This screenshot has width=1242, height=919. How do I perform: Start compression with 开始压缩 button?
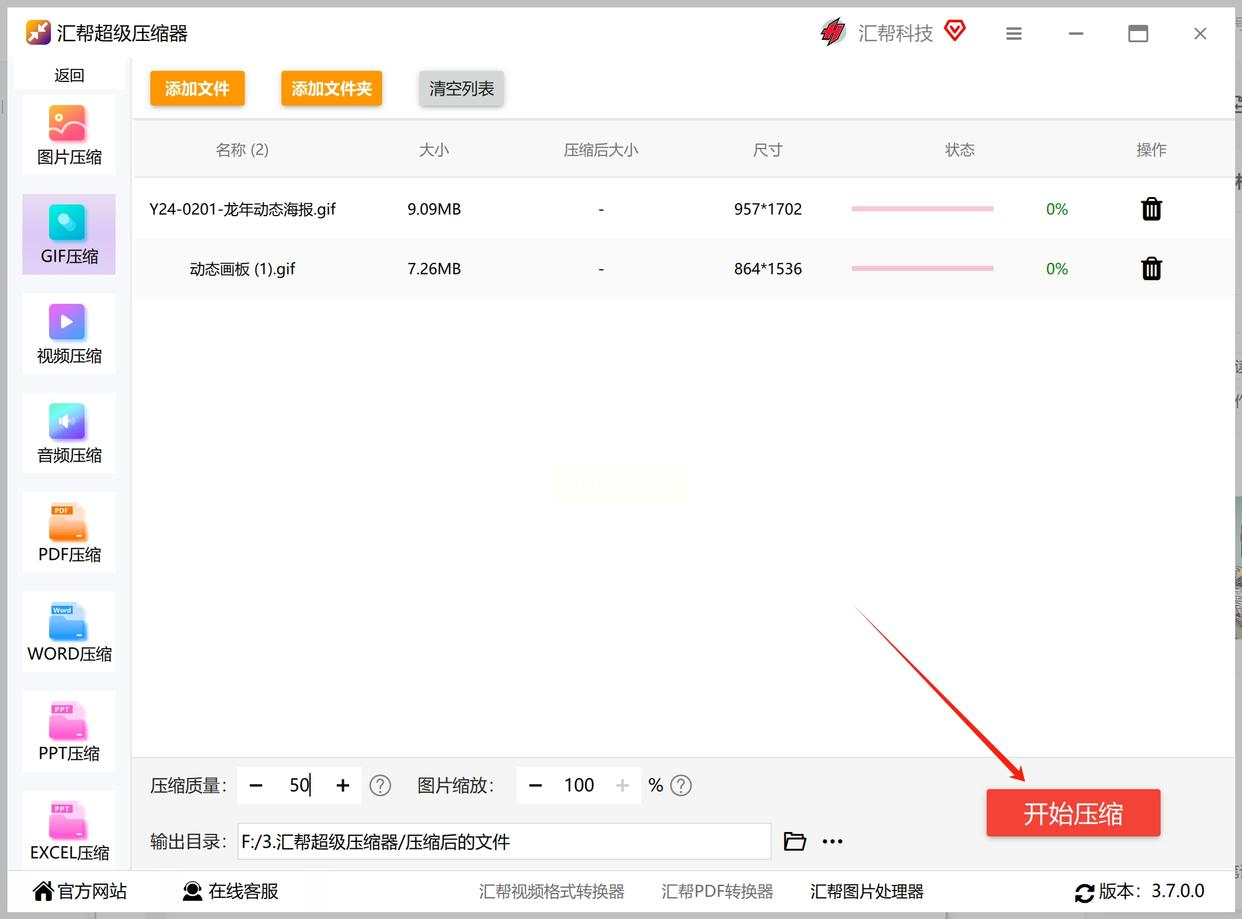[x=1073, y=813]
